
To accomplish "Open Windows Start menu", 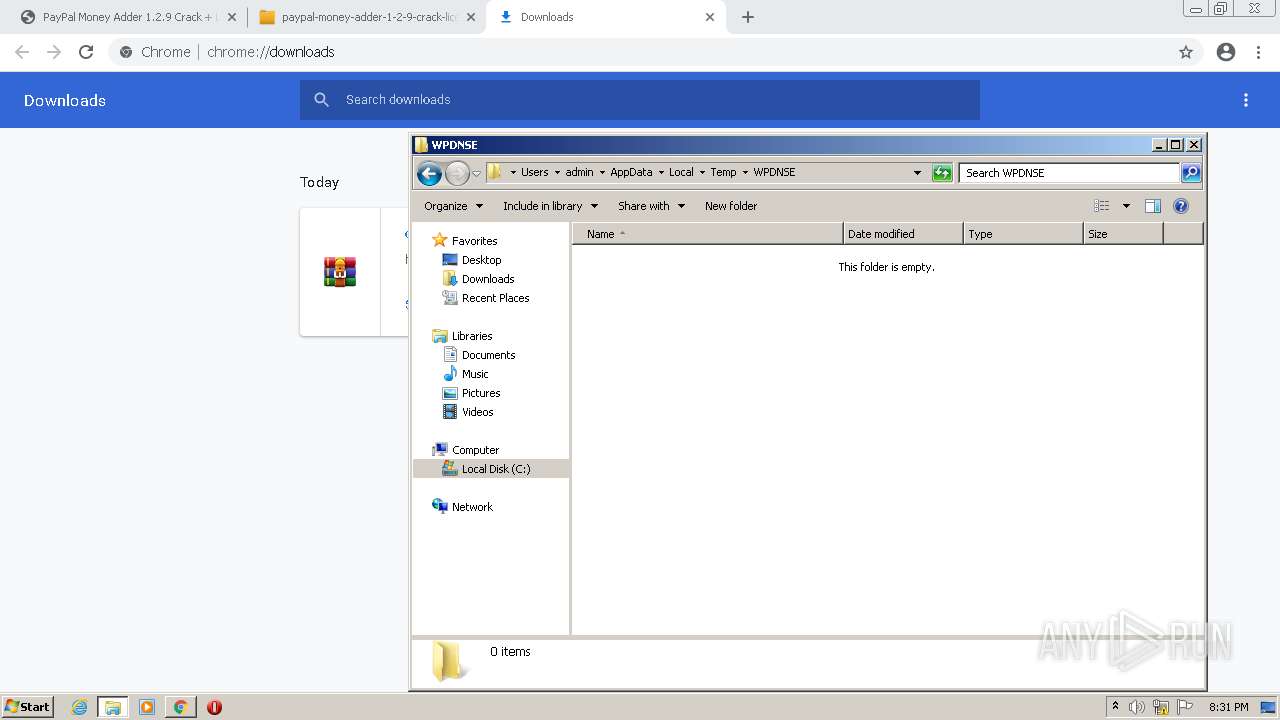I will 28,707.
